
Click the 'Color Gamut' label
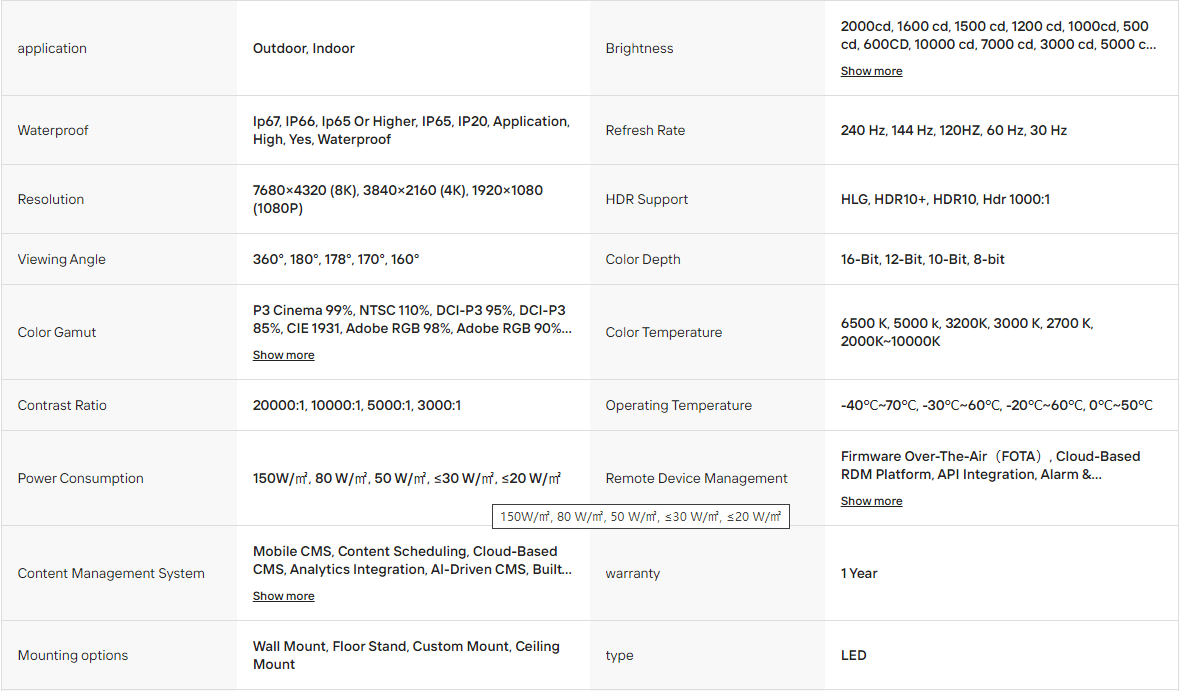56,332
